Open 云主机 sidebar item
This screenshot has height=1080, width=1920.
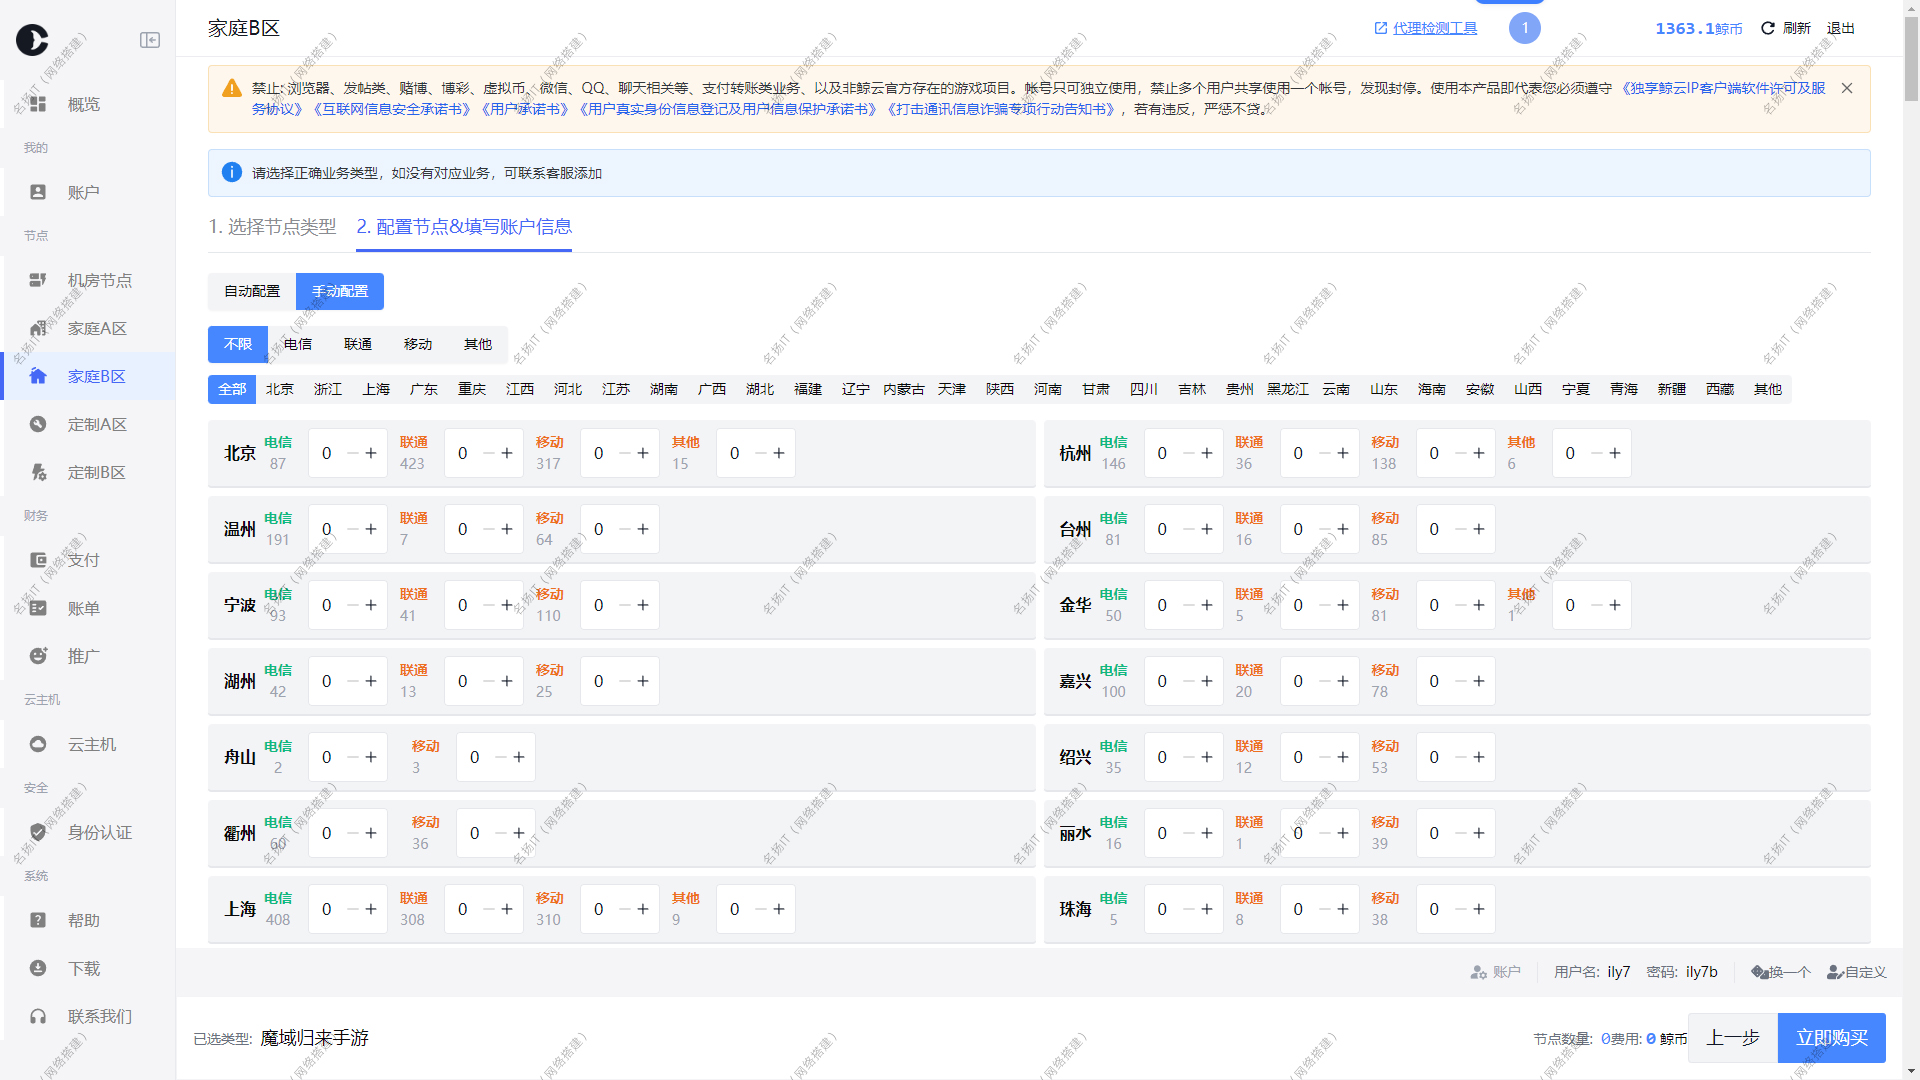tap(91, 744)
